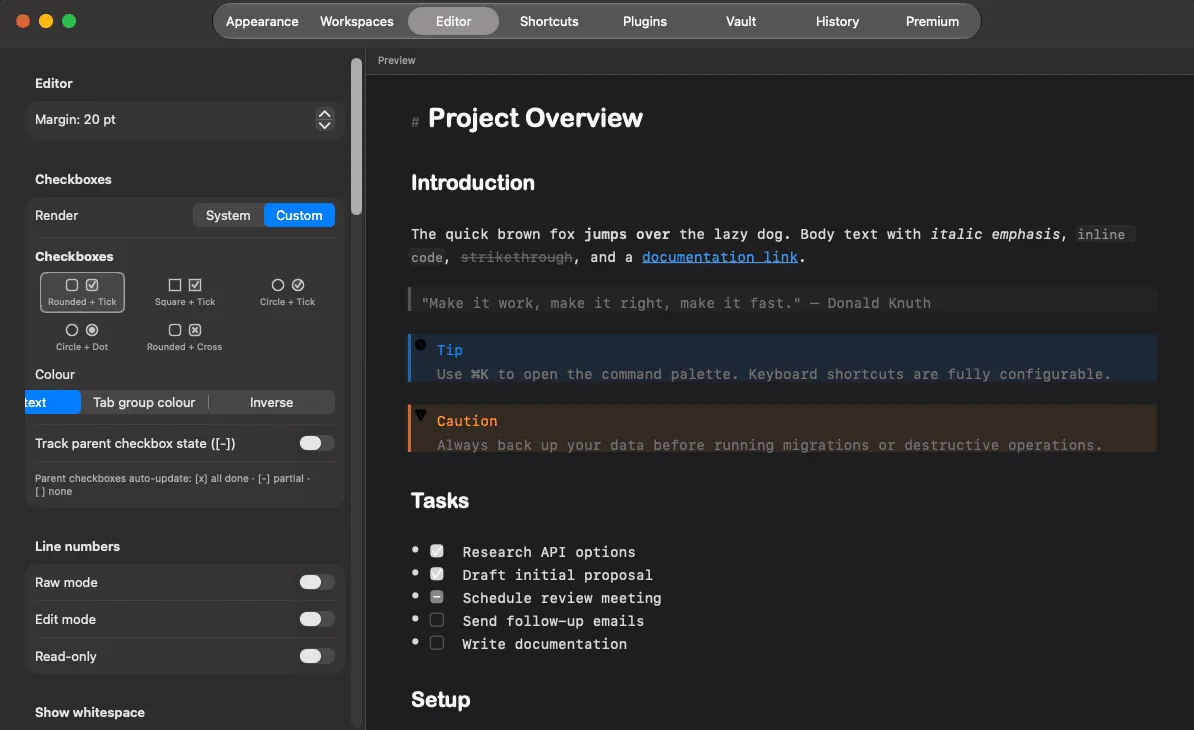Click the Tip callout title
This screenshot has width=1194, height=730.
click(x=449, y=350)
